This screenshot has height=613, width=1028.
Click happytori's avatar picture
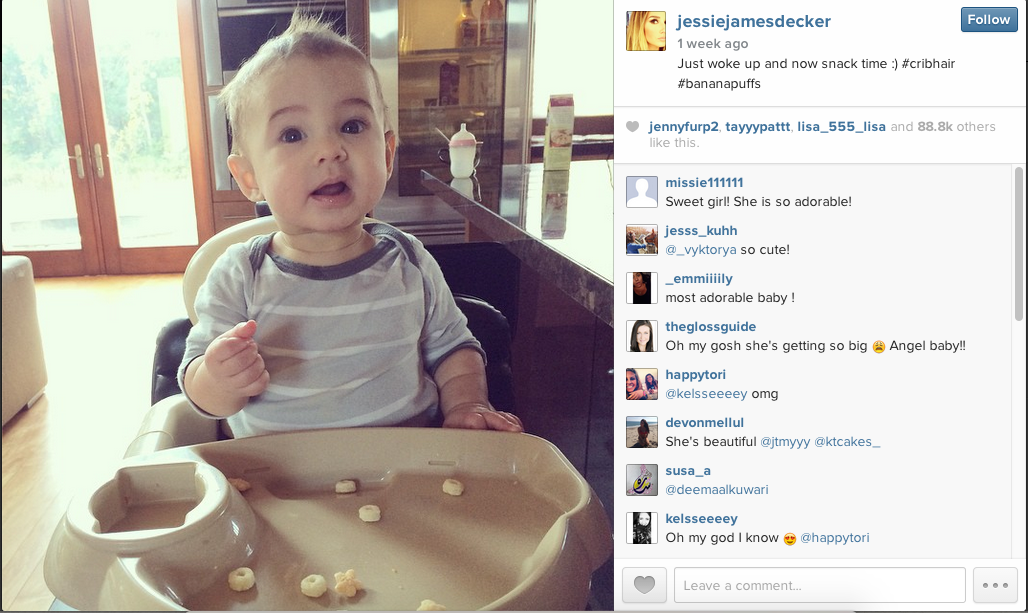(x=642, y=384)
